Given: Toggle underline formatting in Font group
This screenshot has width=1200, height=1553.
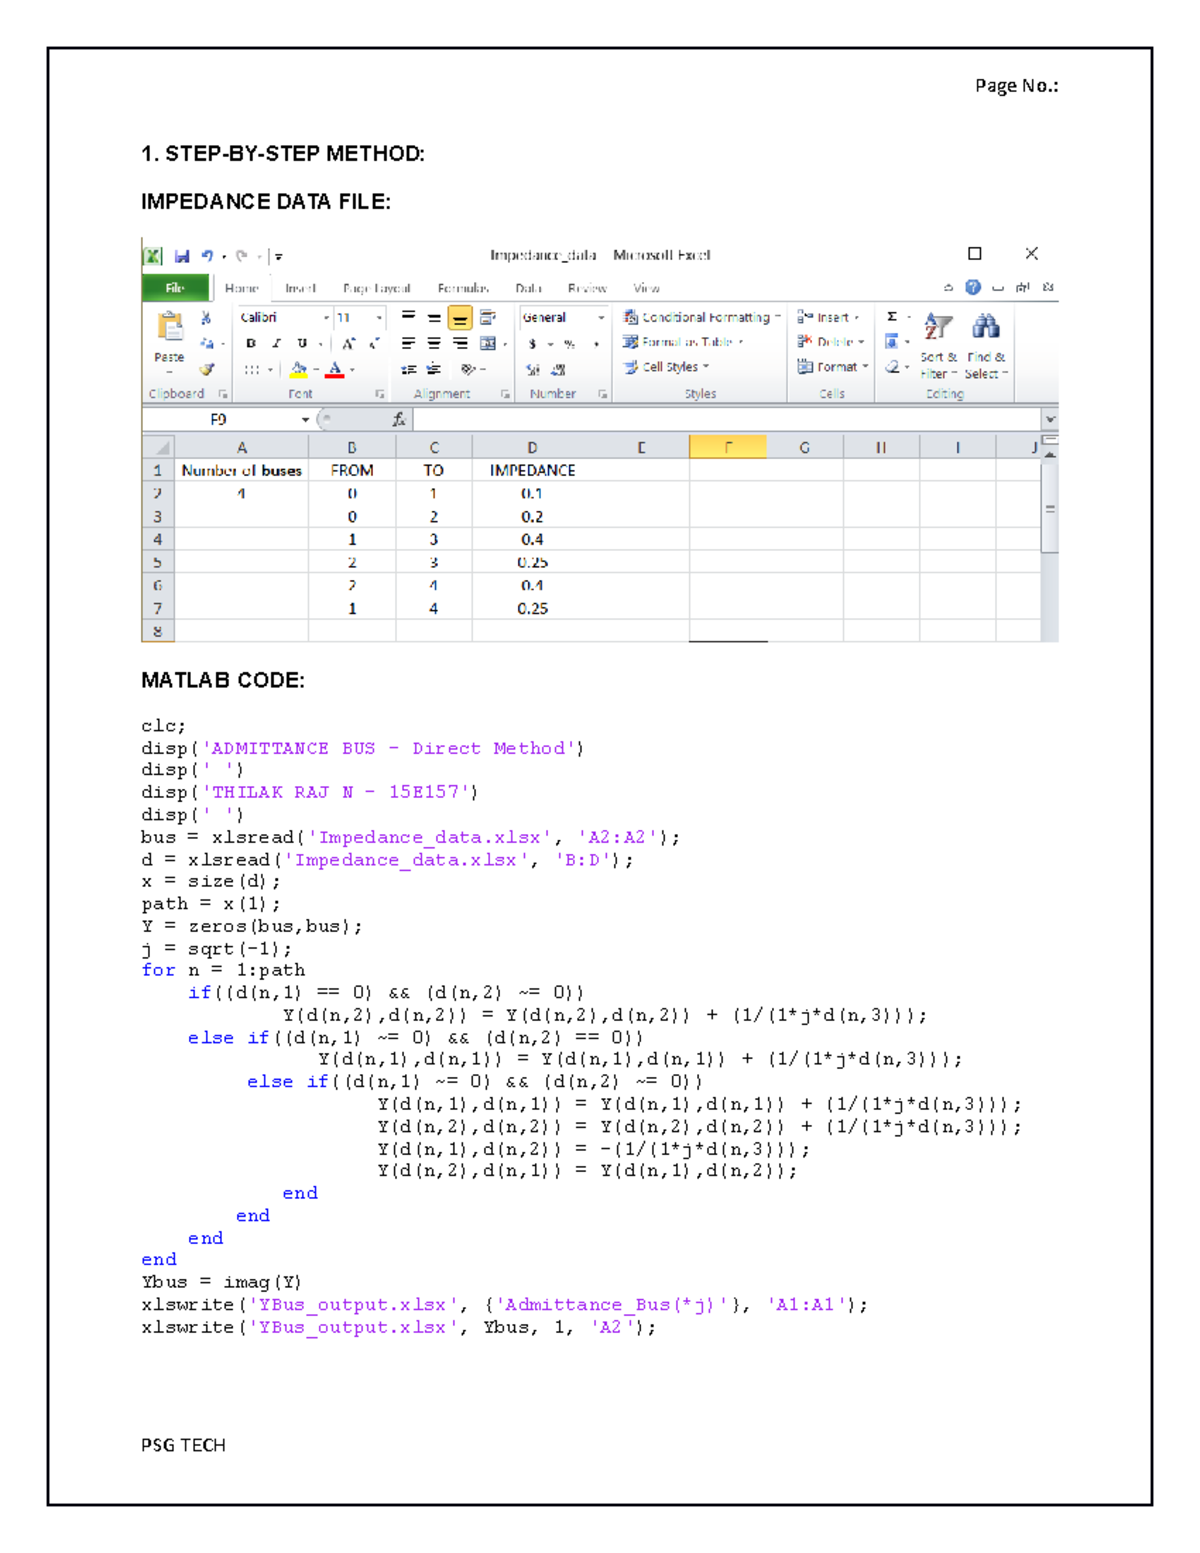Looking at the screenshot, I should pyautogui.click(x=301, y=345).
